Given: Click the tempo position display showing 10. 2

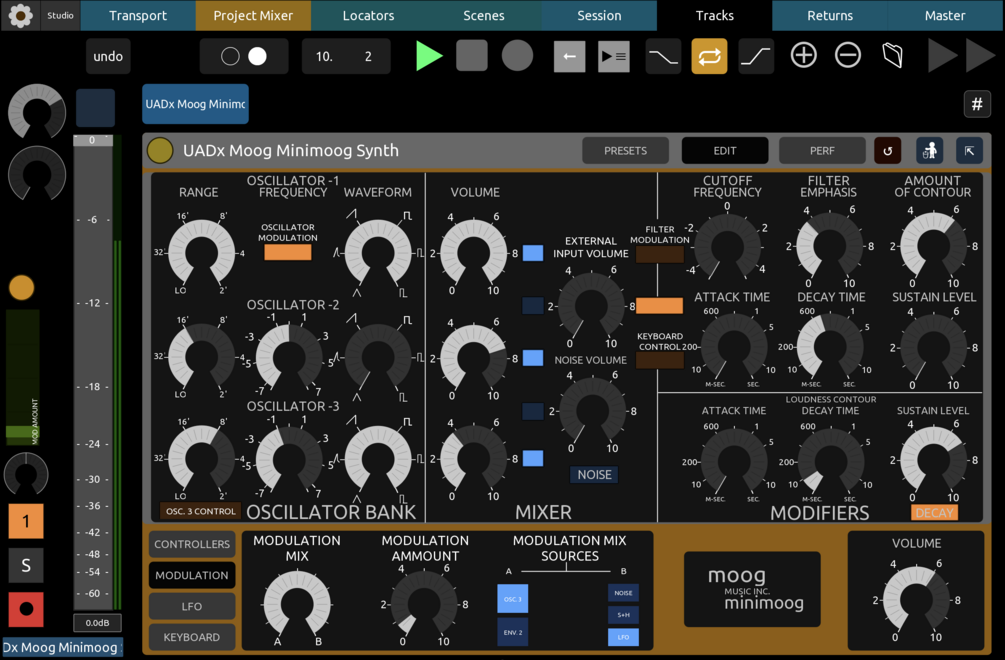Looking at the screenshot, I should coord(345,56).
